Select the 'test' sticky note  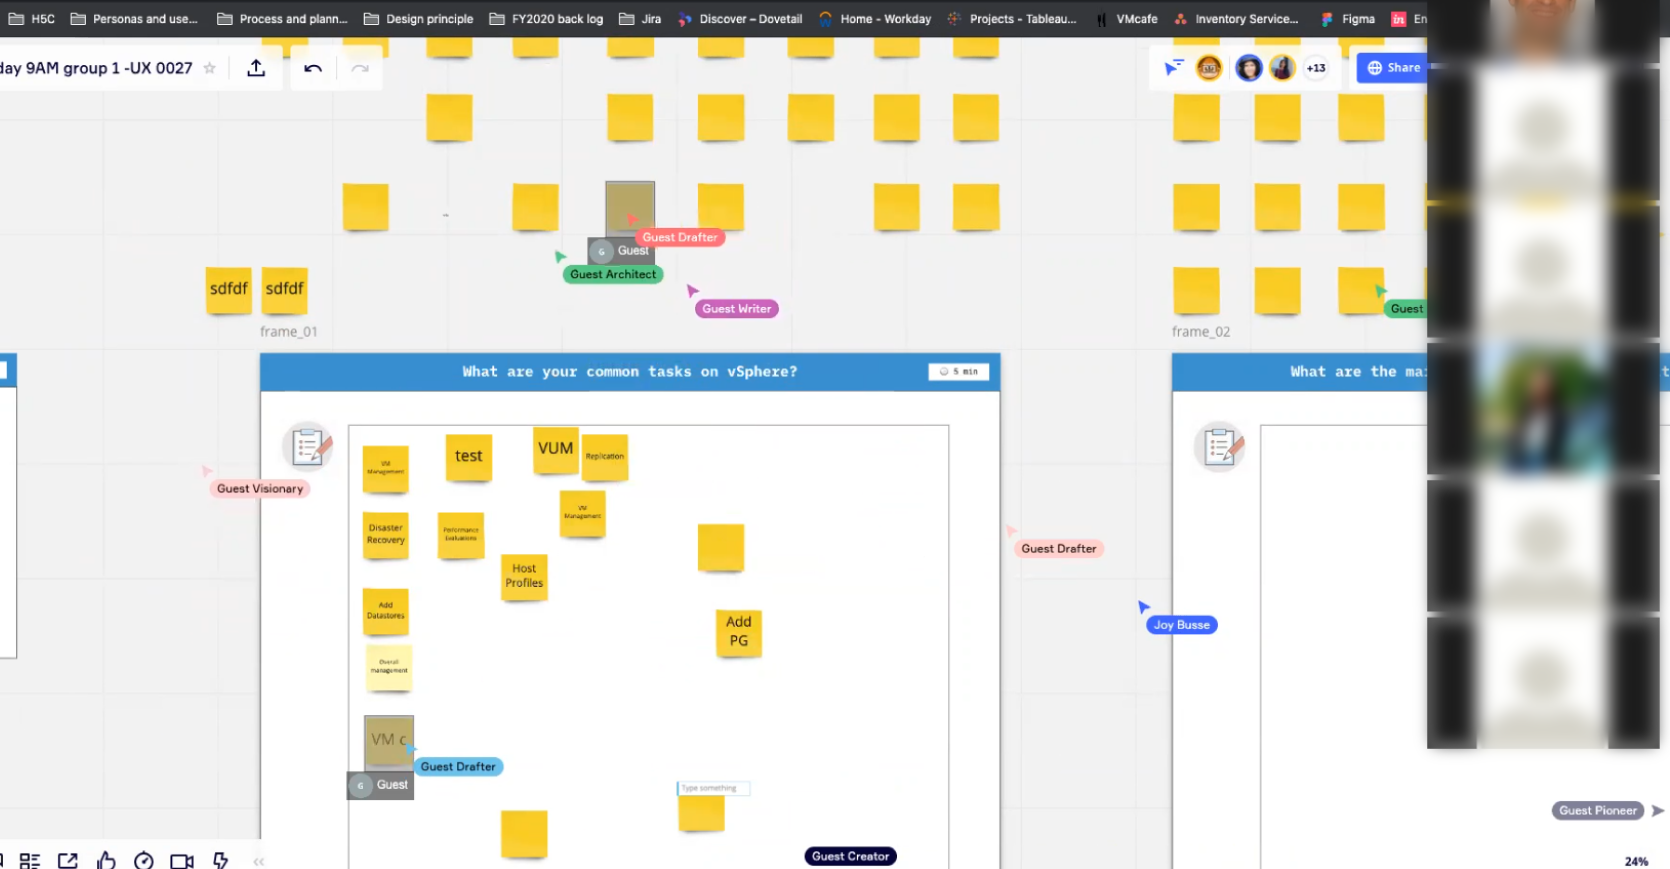pos(469,457)
